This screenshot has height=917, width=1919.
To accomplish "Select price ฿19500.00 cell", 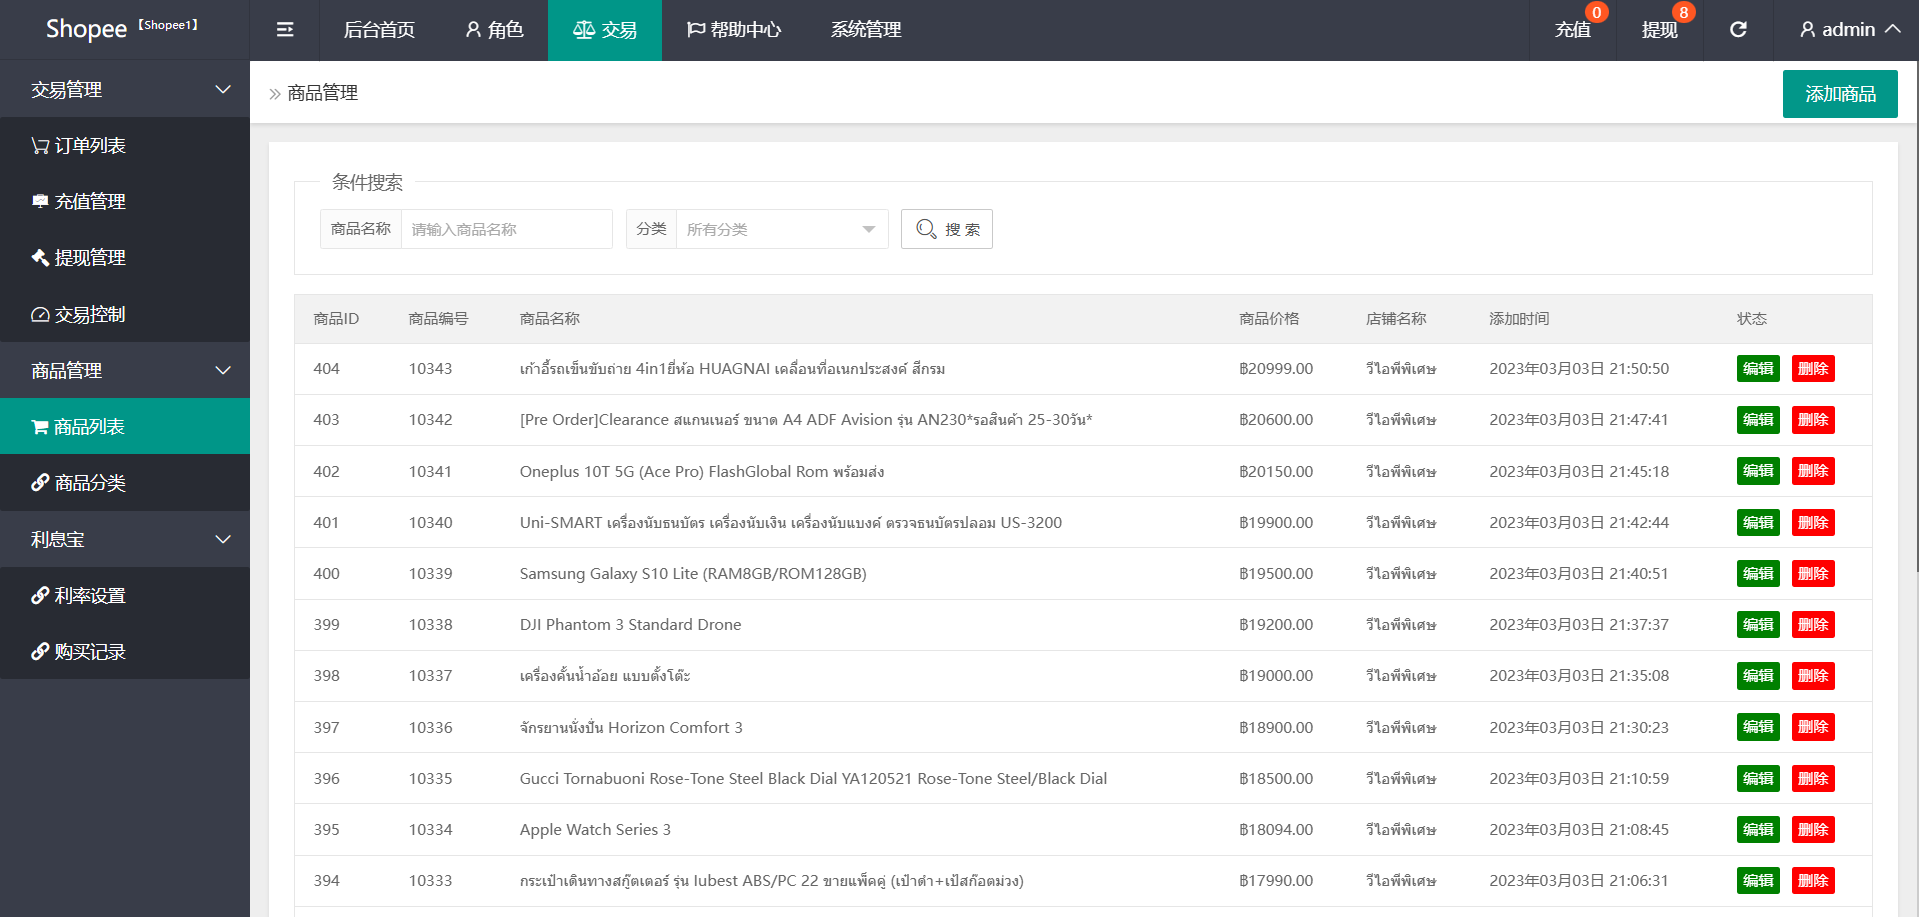I will 1276,574.
